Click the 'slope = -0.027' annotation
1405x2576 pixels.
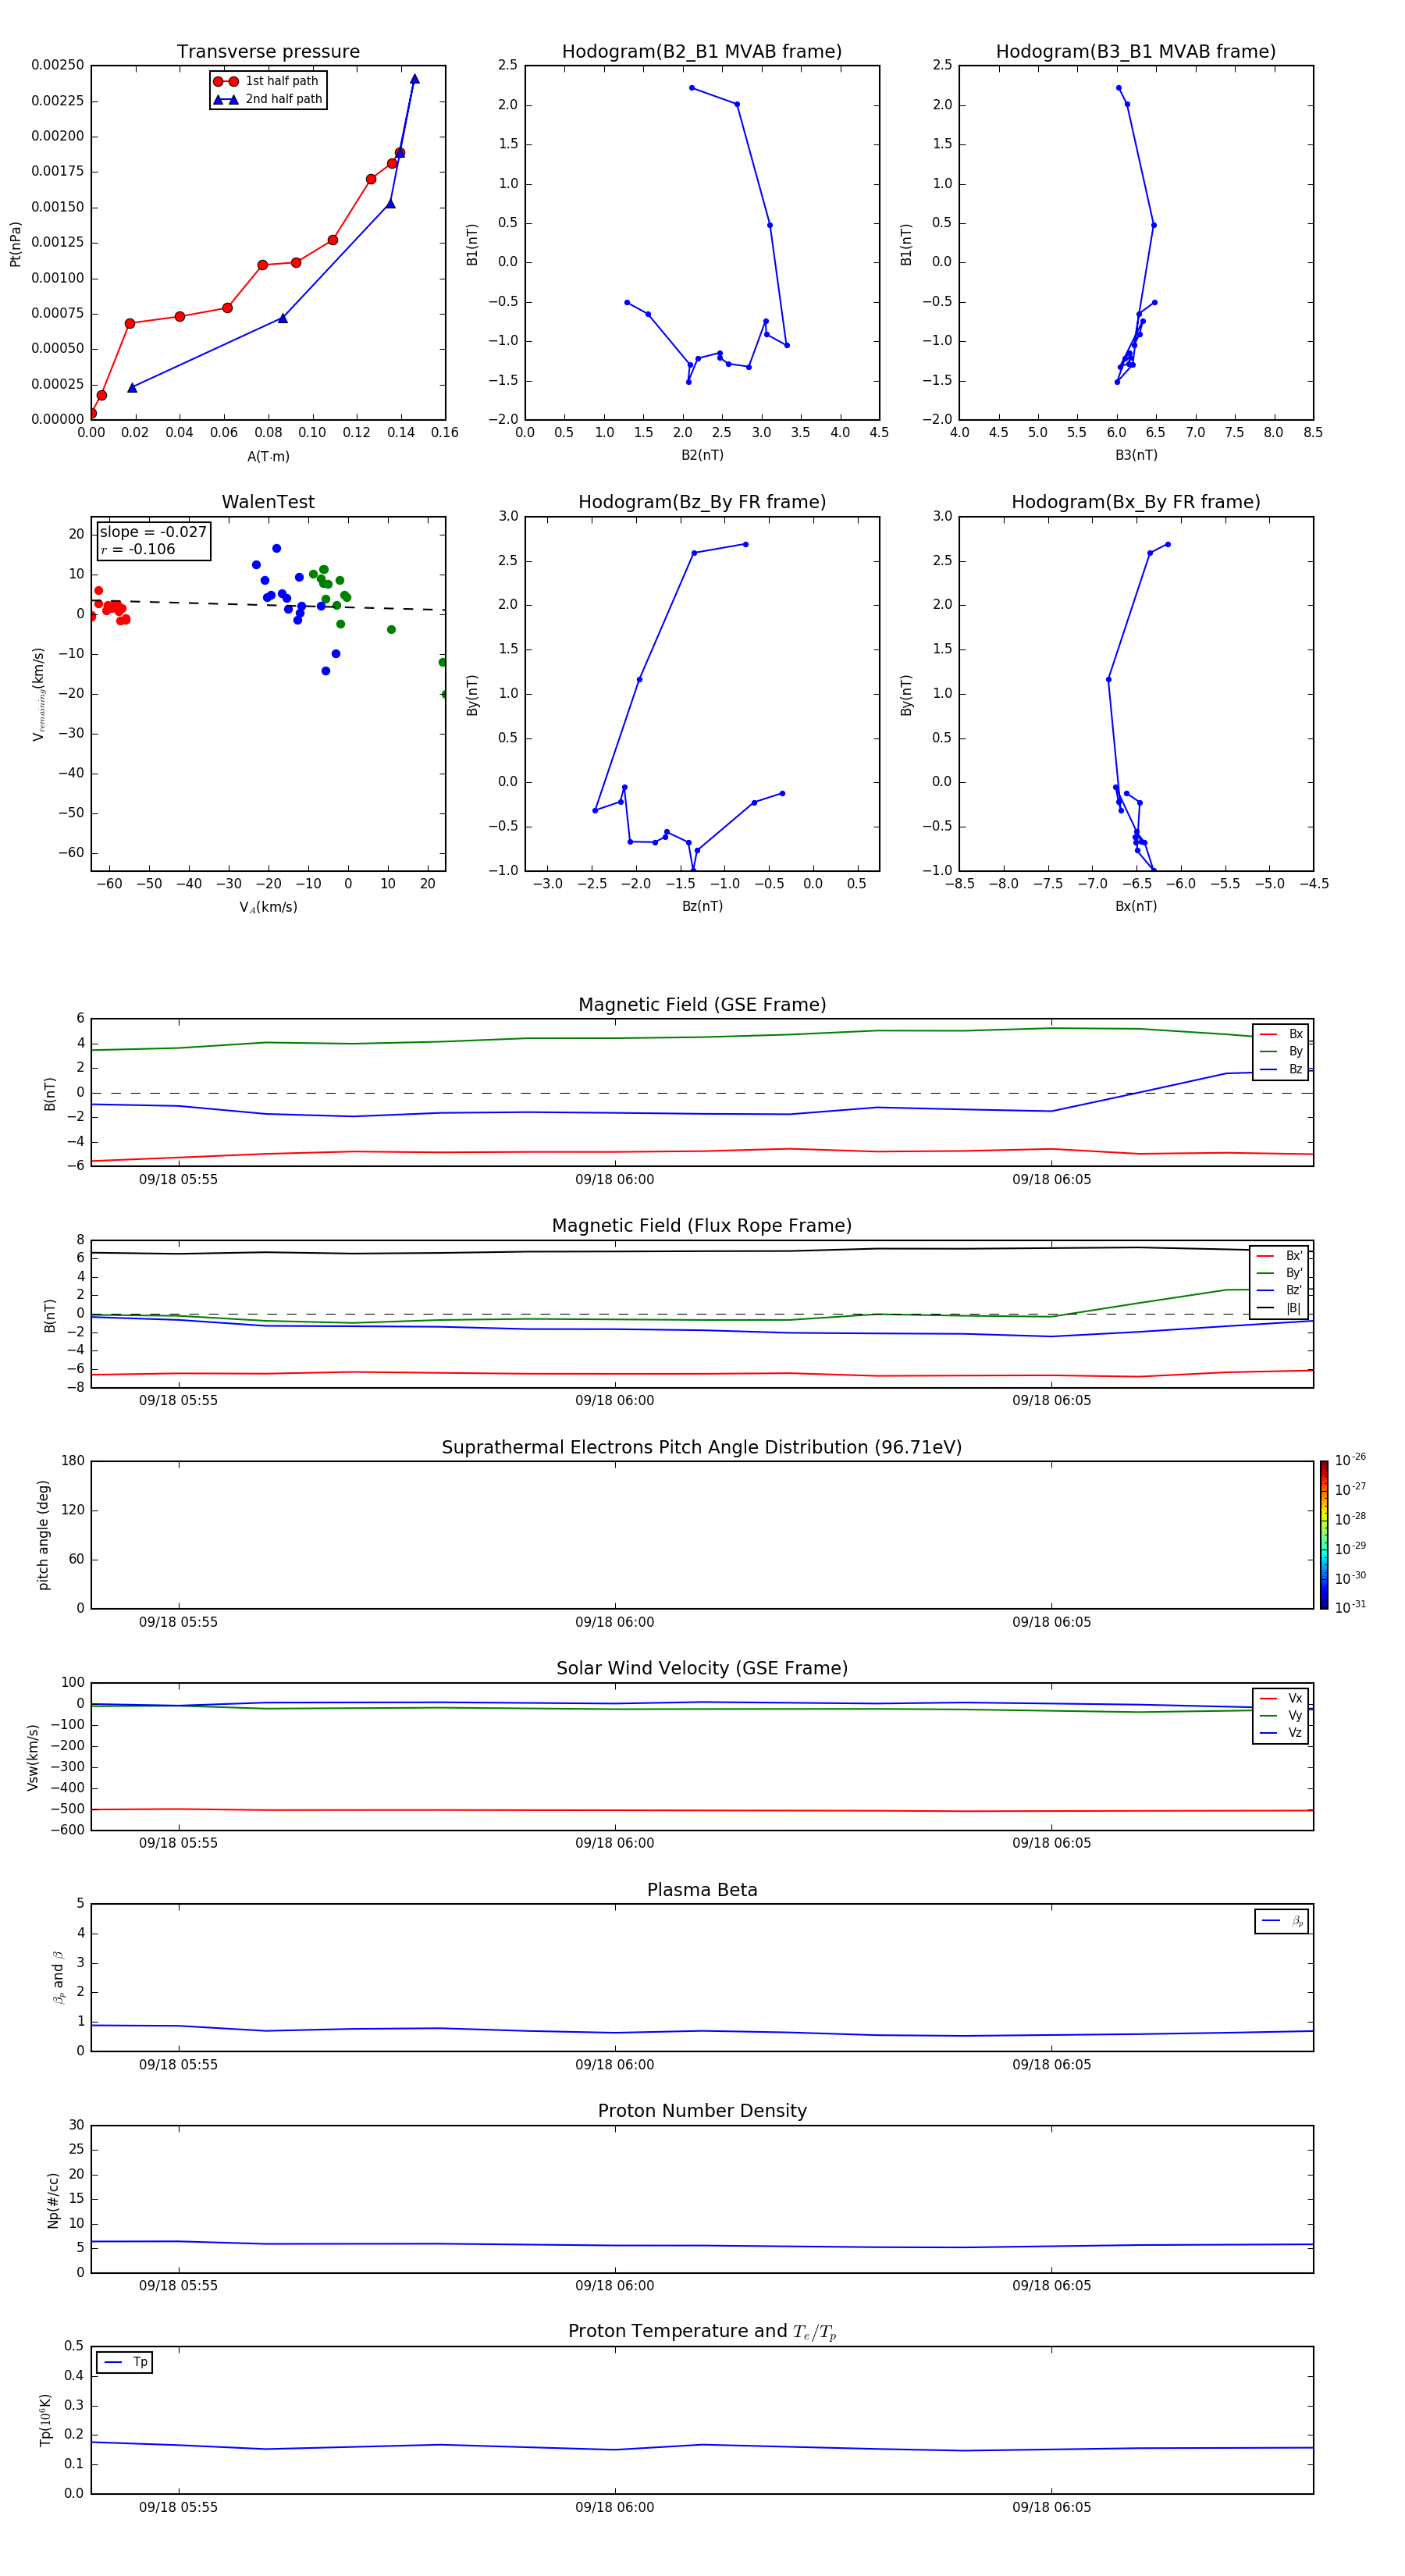coord(153,532)
